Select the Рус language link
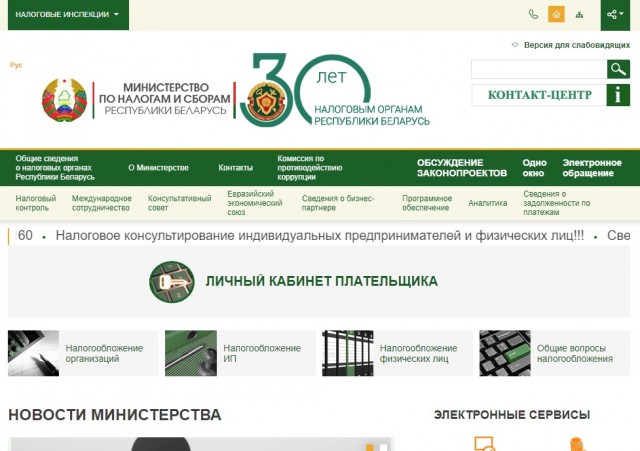Screen dimensions: 640x451 (16, 65)
